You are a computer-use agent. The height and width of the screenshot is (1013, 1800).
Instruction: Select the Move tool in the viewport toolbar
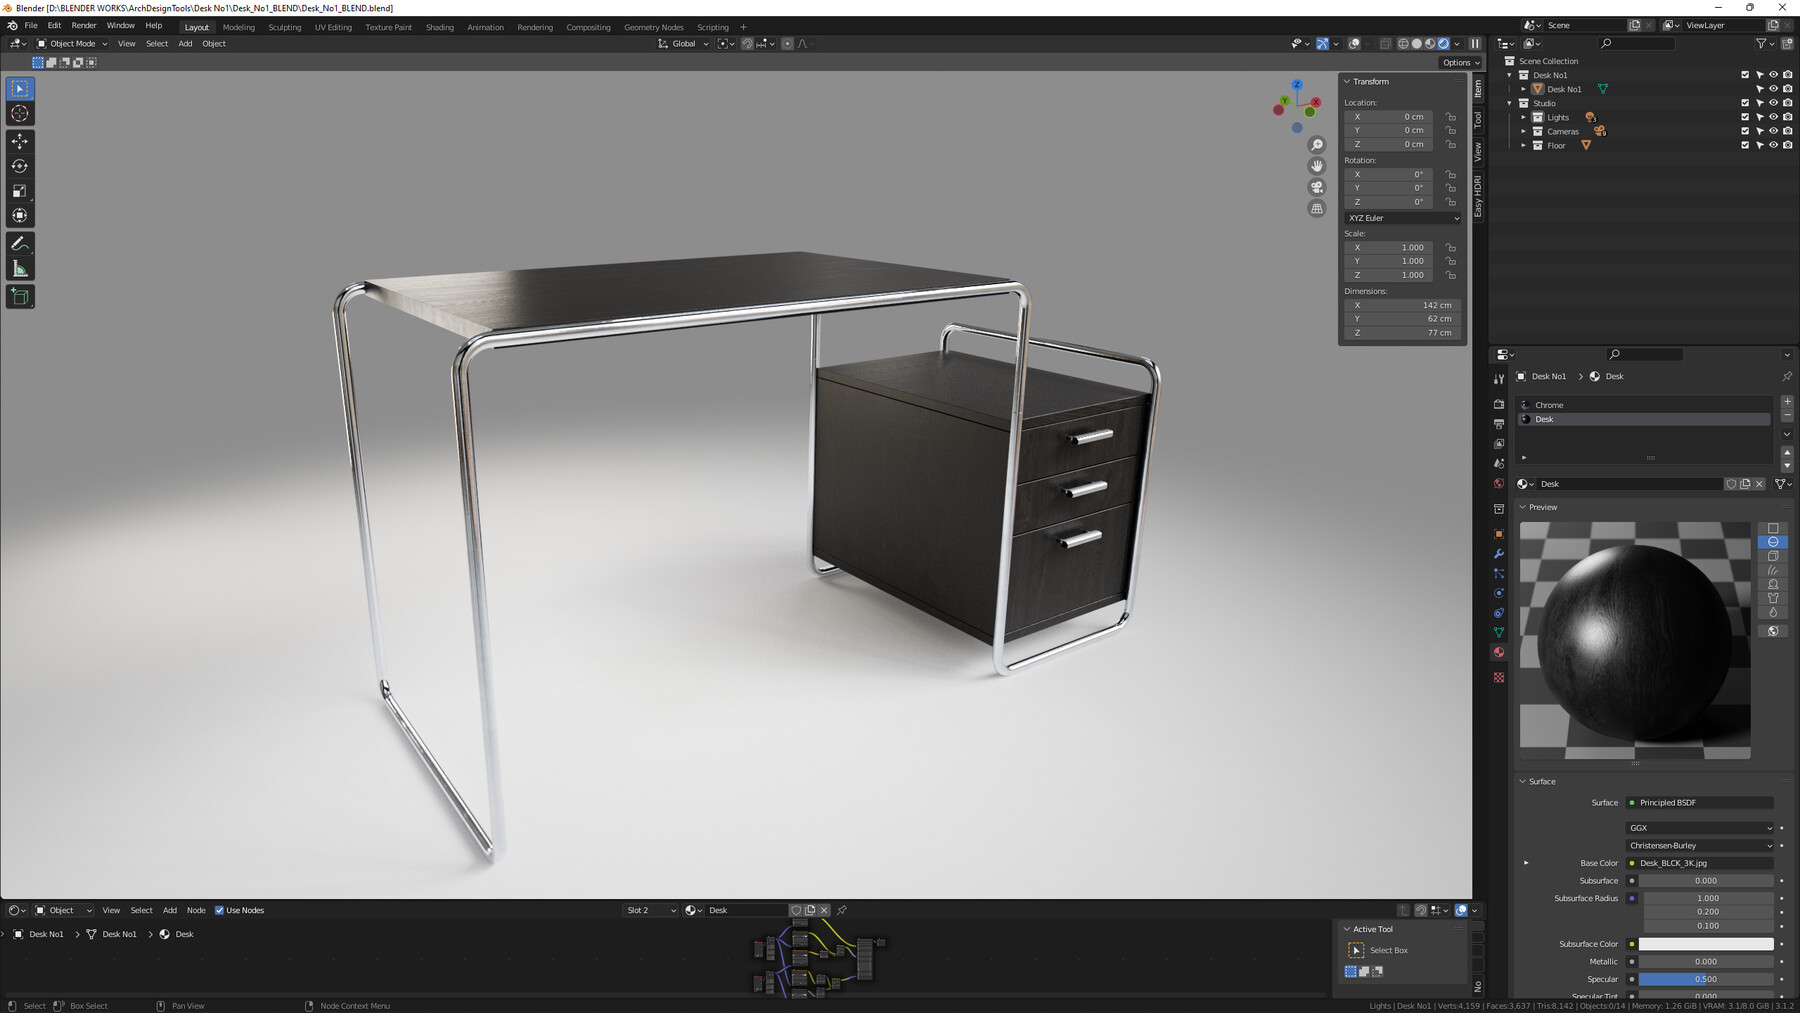[19, 140]
